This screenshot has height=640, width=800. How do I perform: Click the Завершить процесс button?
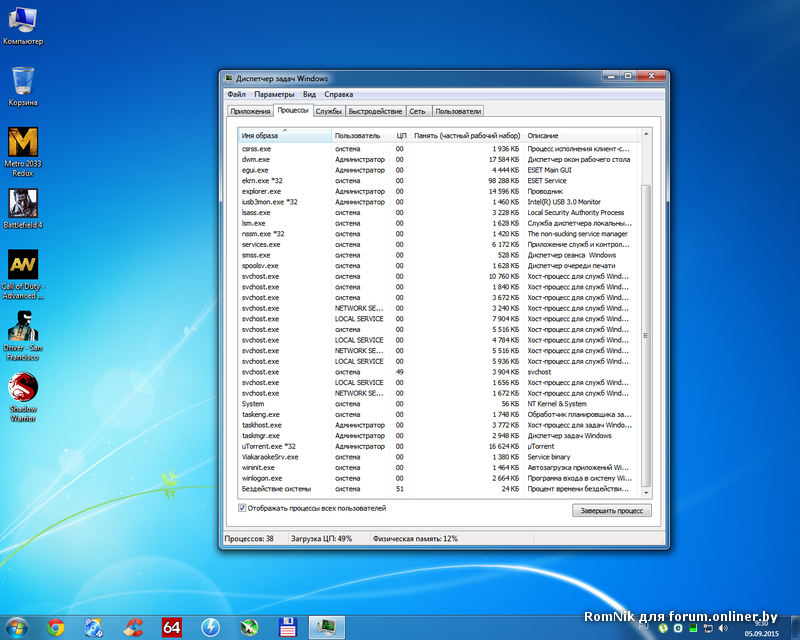[612, 510]
